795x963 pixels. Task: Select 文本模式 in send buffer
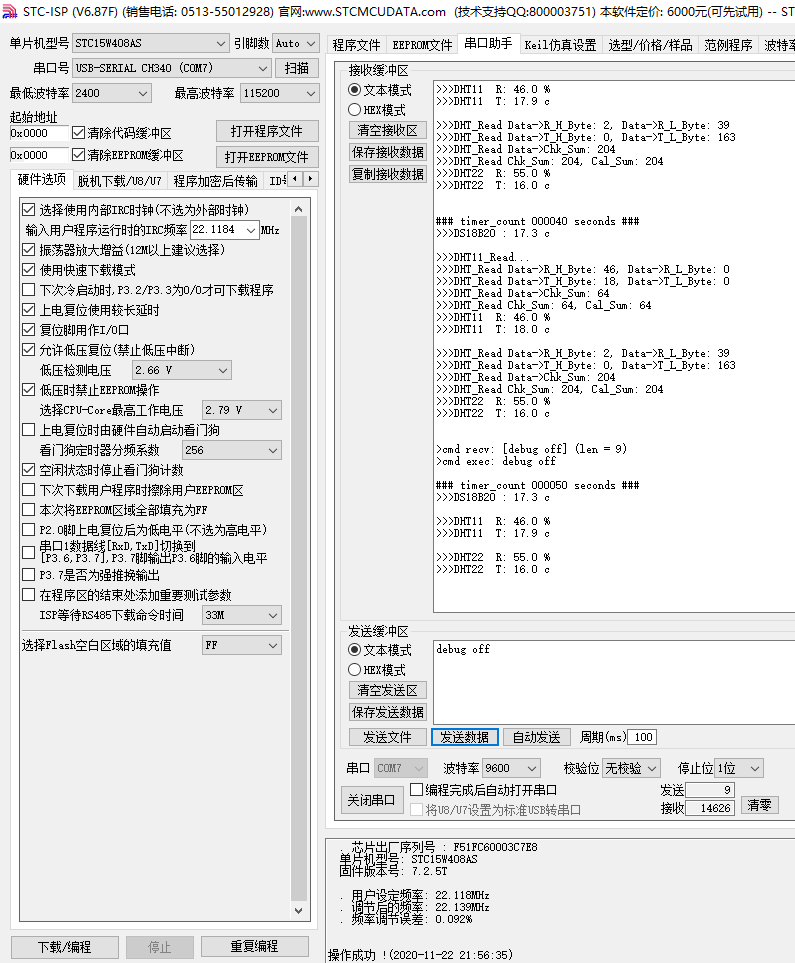click(x=354, y=650)
